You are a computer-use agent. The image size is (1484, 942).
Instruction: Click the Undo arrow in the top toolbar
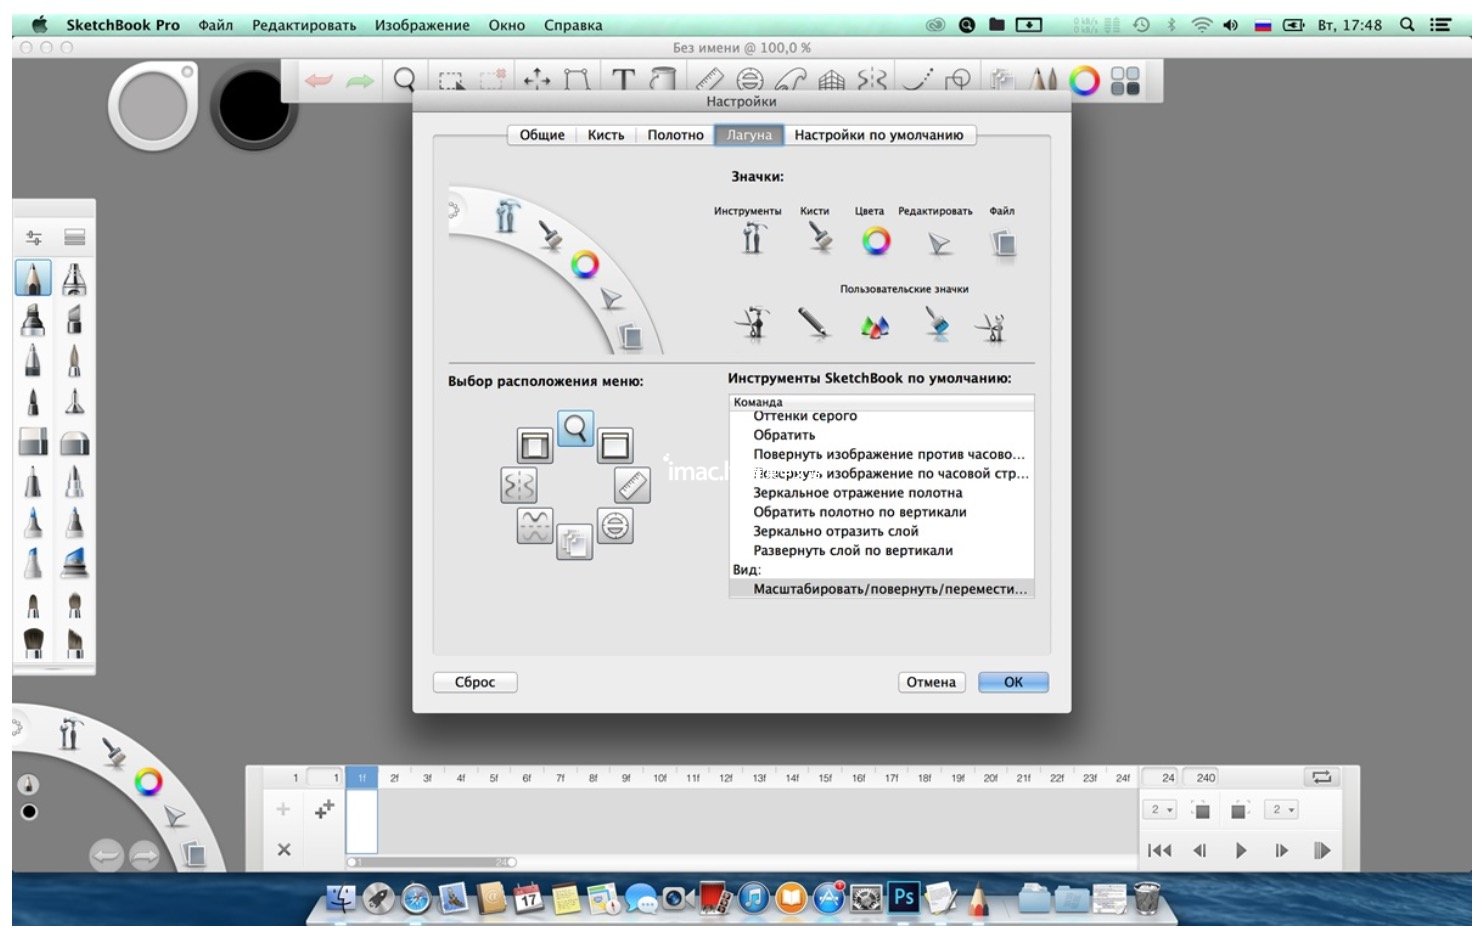(x=318, y=81)
